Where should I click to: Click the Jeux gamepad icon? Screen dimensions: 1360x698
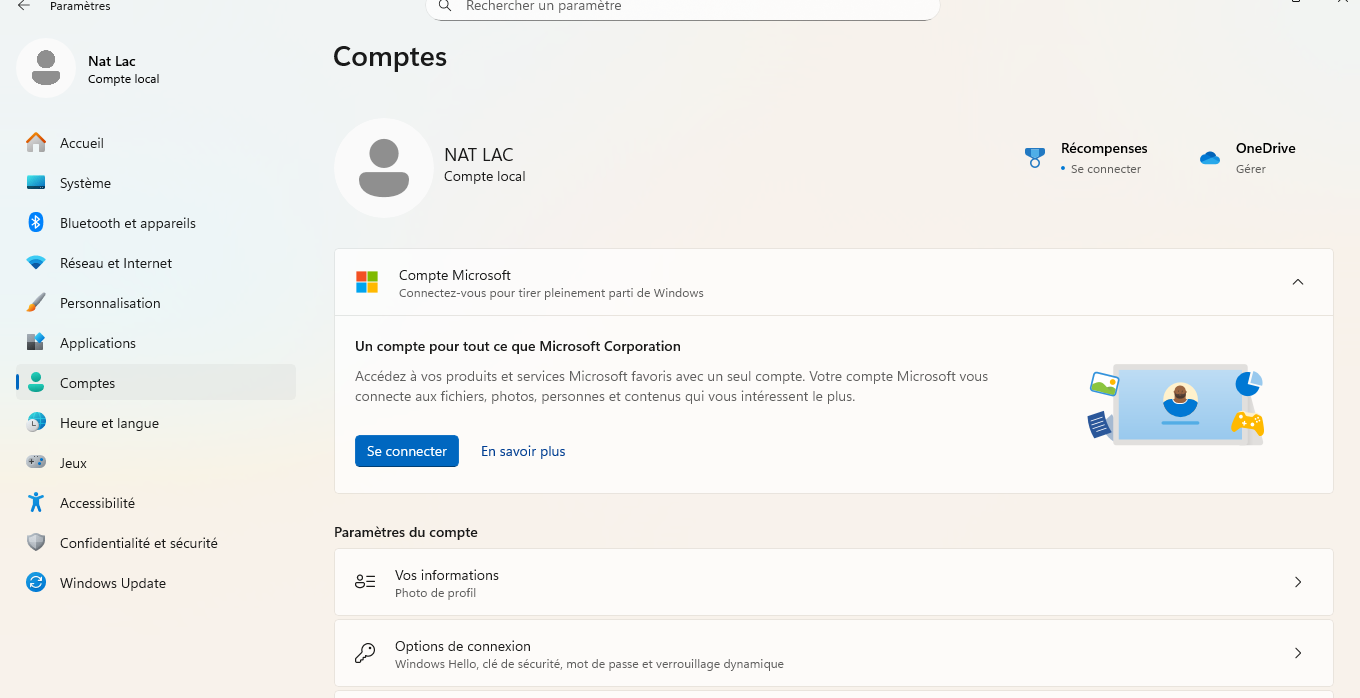click(36, 463)
